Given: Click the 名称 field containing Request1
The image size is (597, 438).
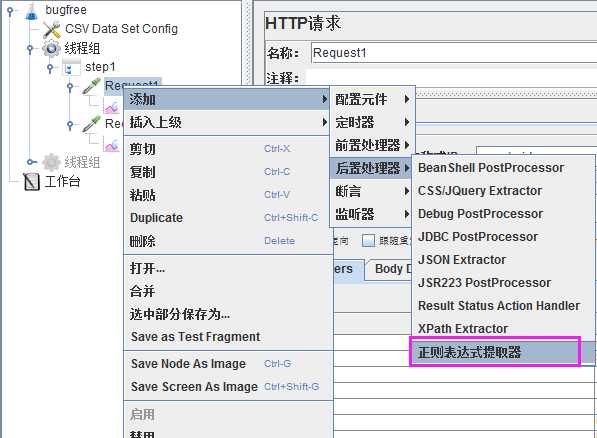Looking at the screenshot, I should 454,53.
